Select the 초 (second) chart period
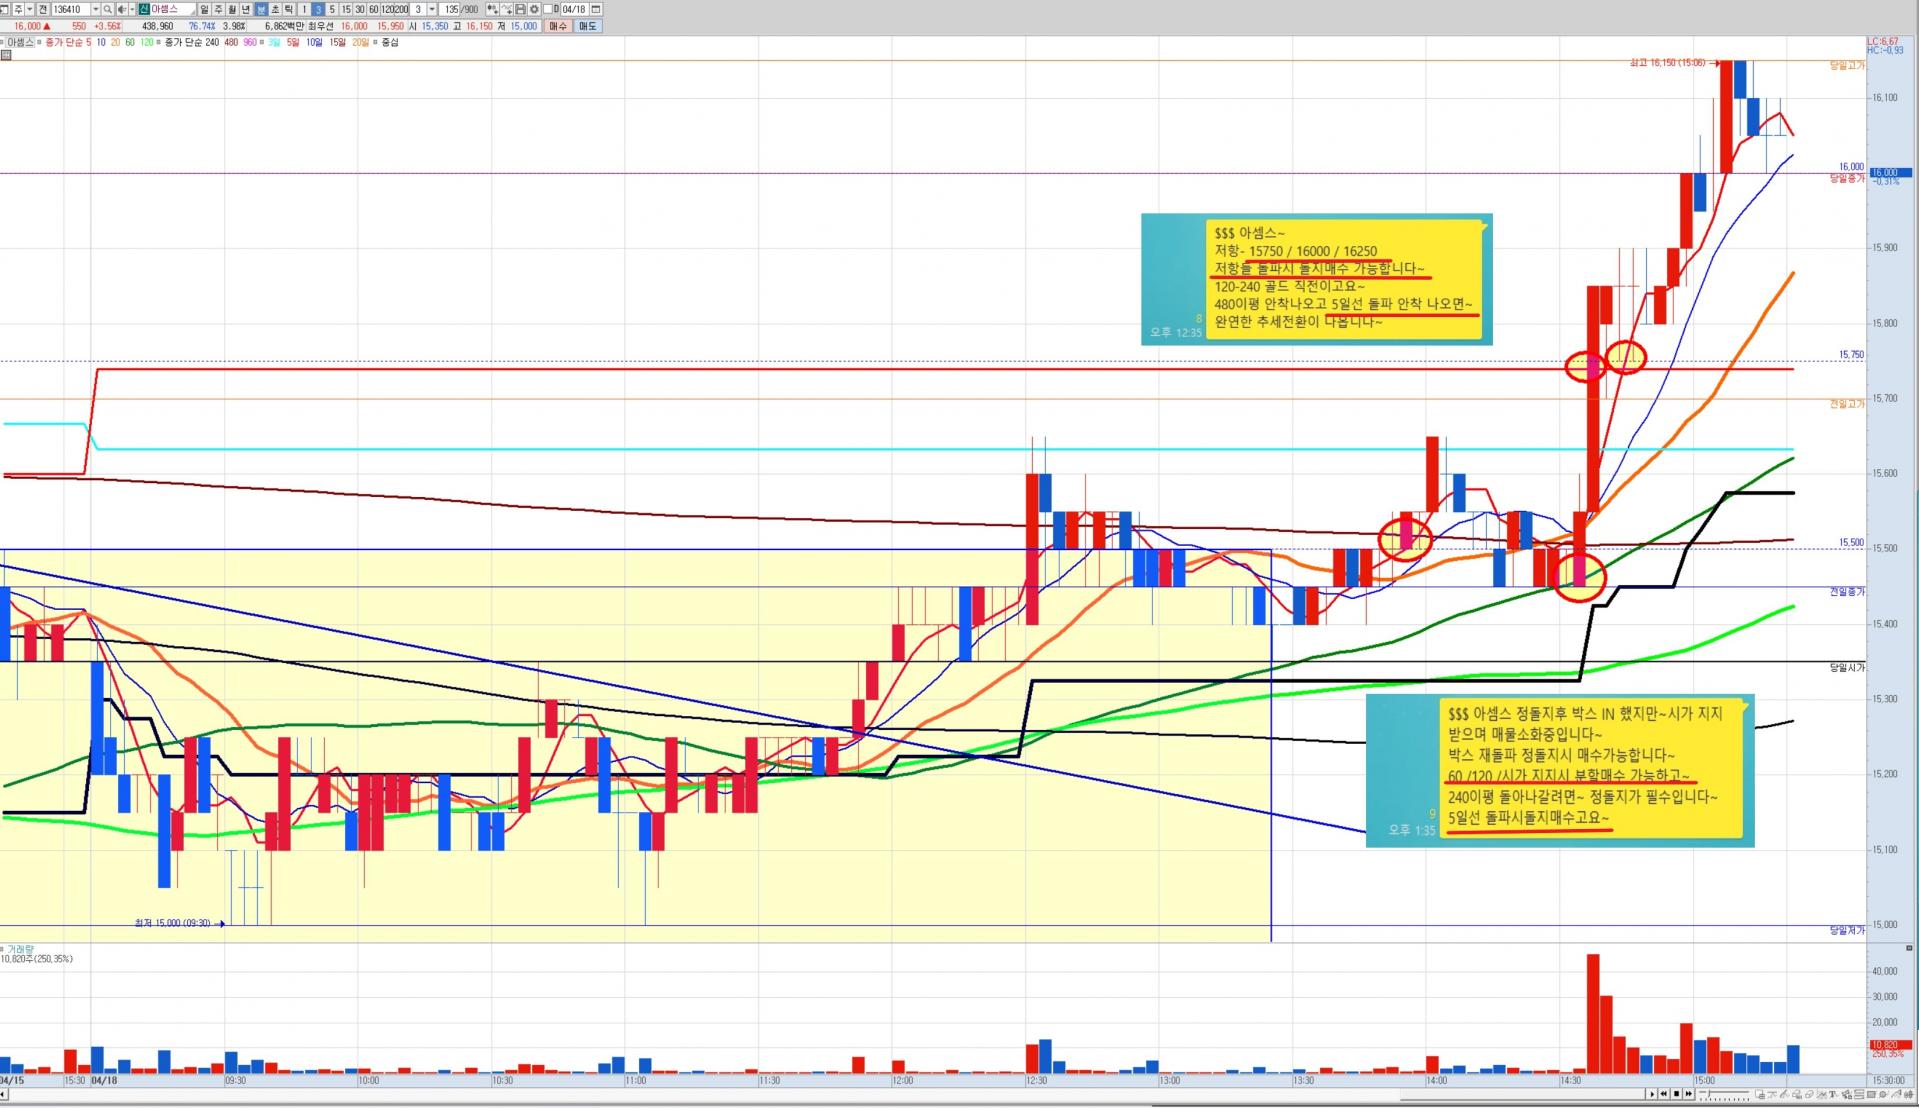Image resolution: width=1919 pixels, height=1108 pixels. tap(275, 9)
